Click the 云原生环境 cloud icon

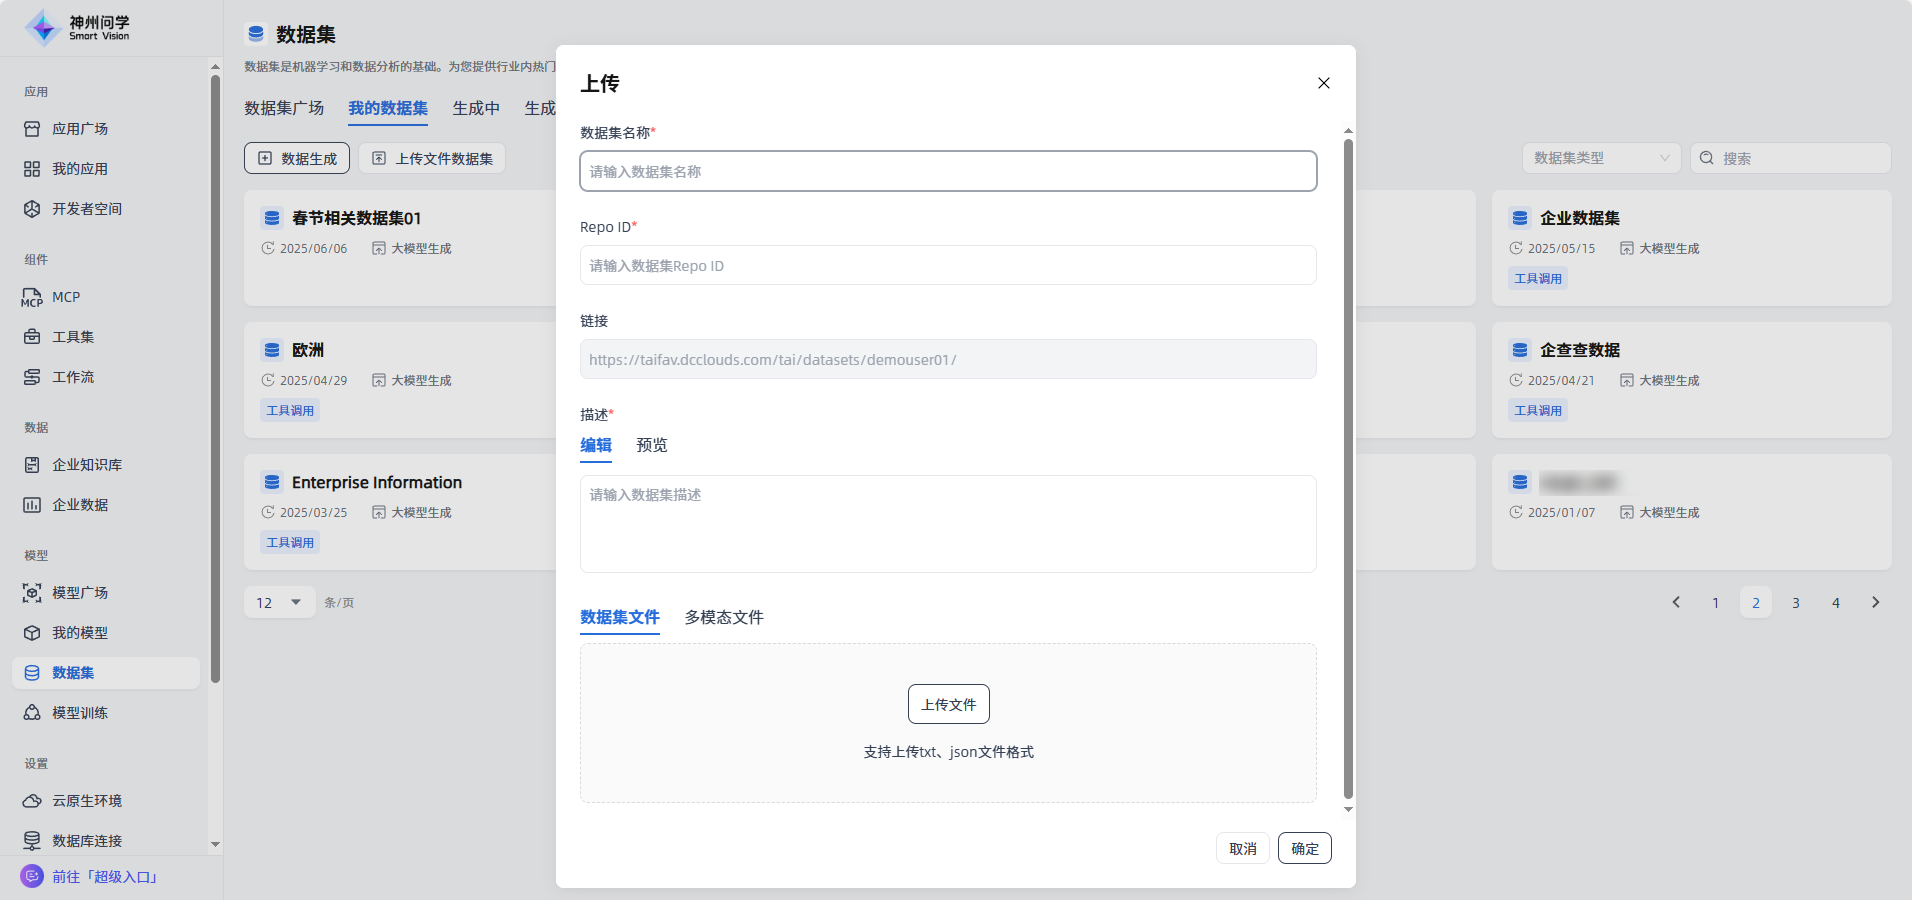tap(32, 801)
